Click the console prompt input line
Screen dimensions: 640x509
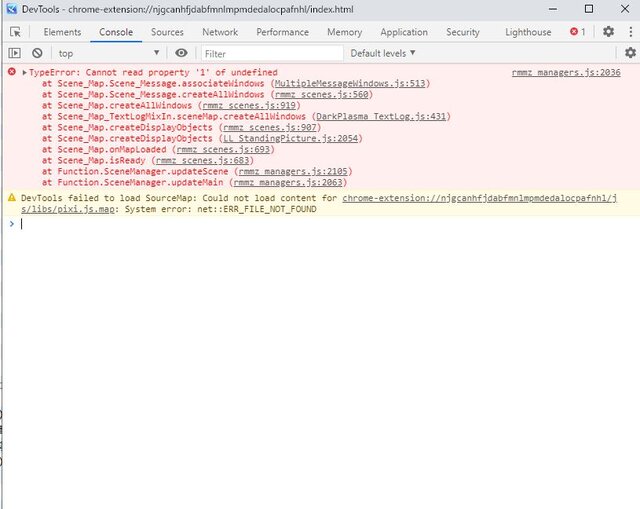pos(327,224)
